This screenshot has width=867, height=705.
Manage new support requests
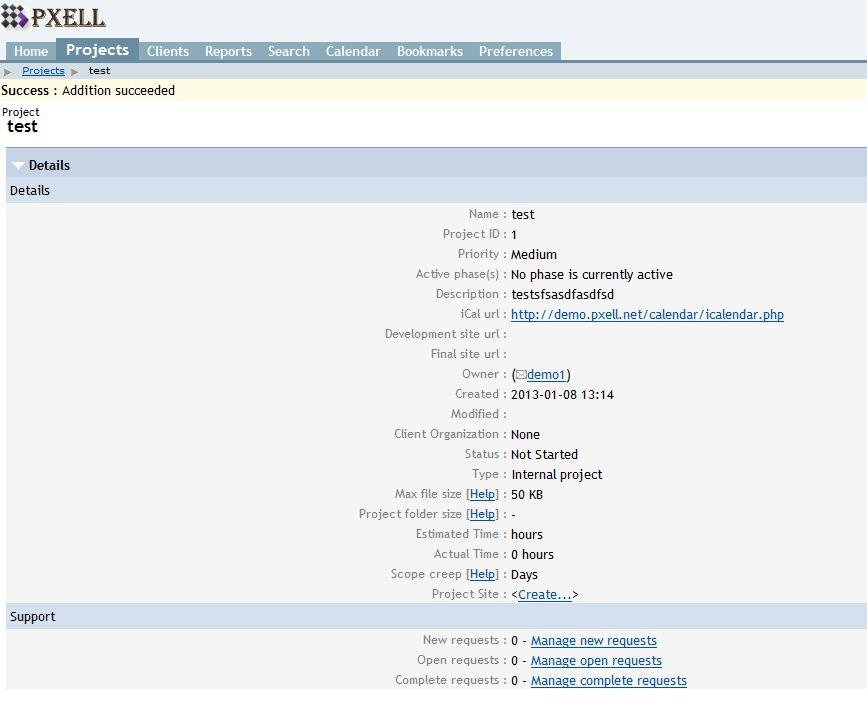[x=593, y=640]
